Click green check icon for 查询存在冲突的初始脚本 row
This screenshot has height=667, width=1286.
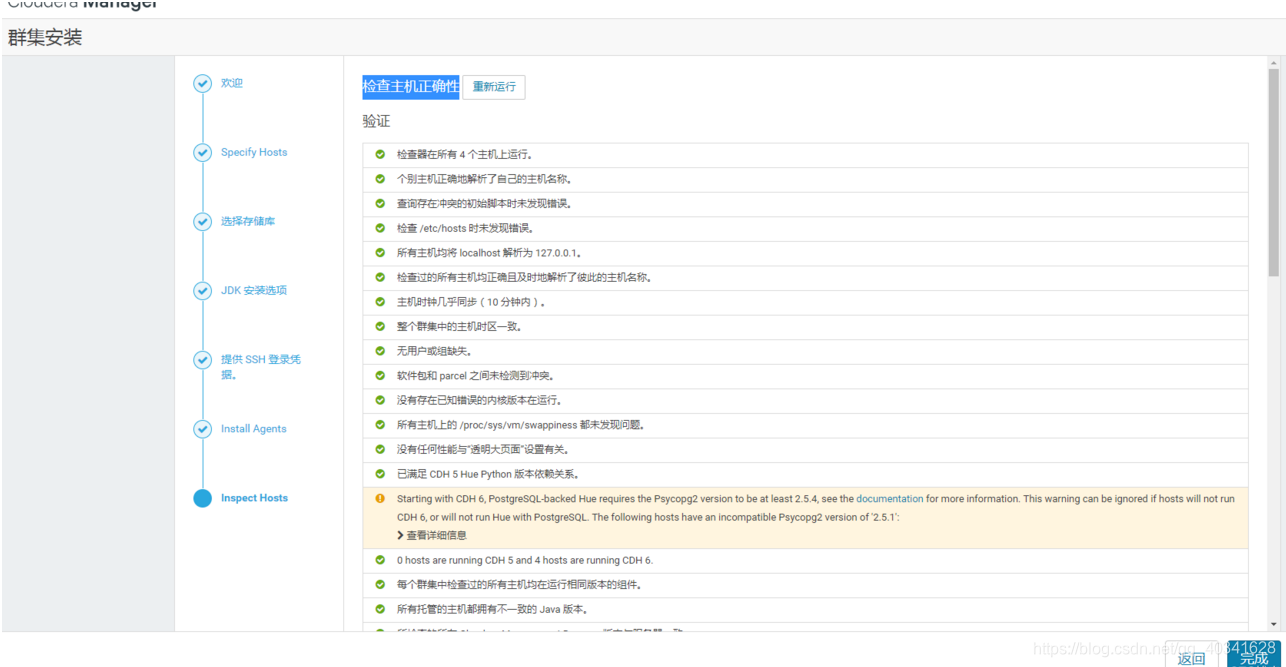(x=380, y=204)
